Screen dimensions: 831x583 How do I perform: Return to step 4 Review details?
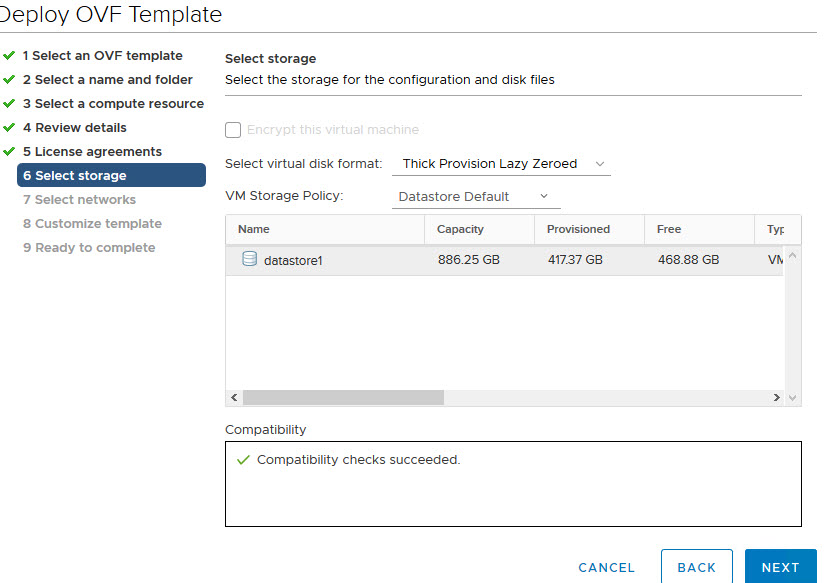(74, 128)
